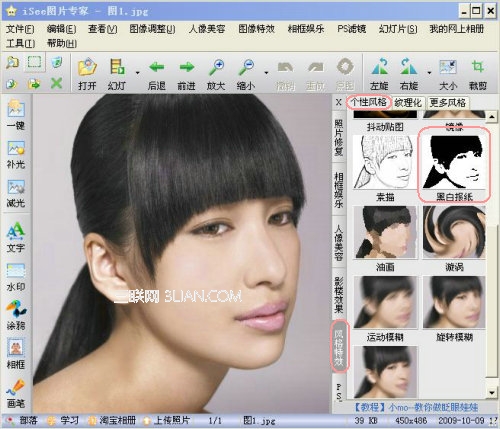
Task: Click the 上传照片 button in status bar
Action: coord(166,420)
